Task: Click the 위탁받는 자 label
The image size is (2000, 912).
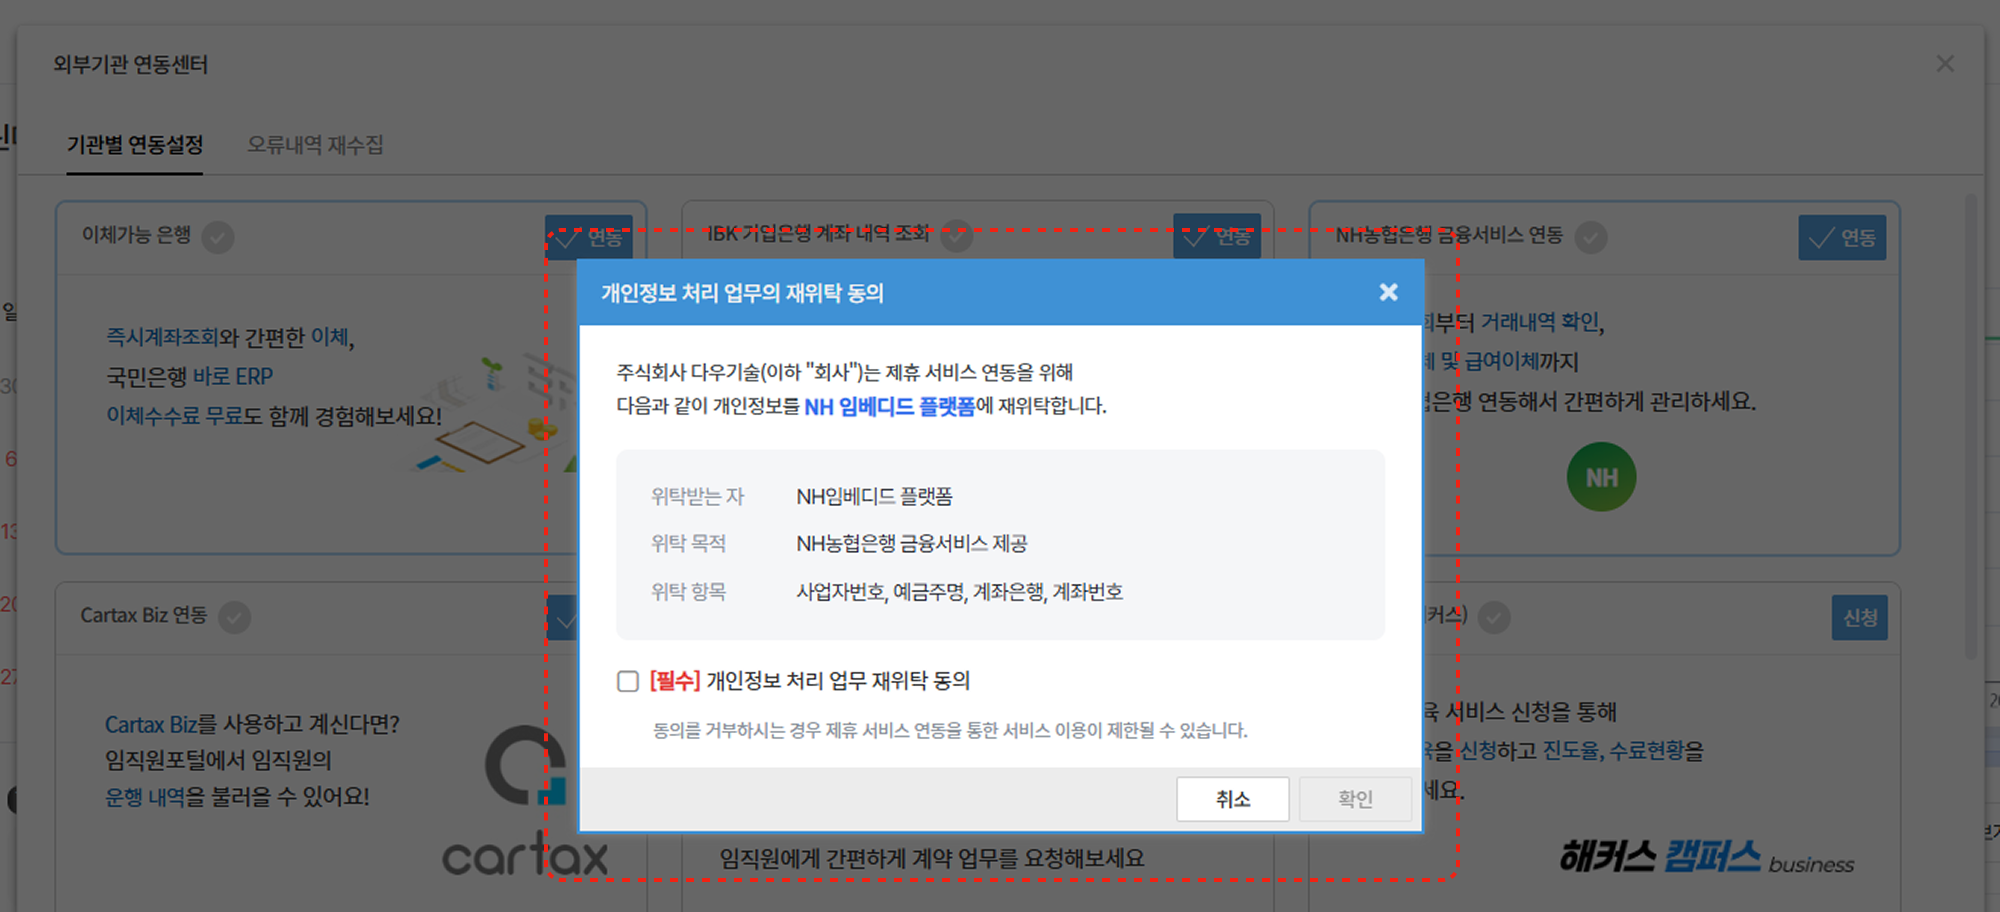Action: 697,496
